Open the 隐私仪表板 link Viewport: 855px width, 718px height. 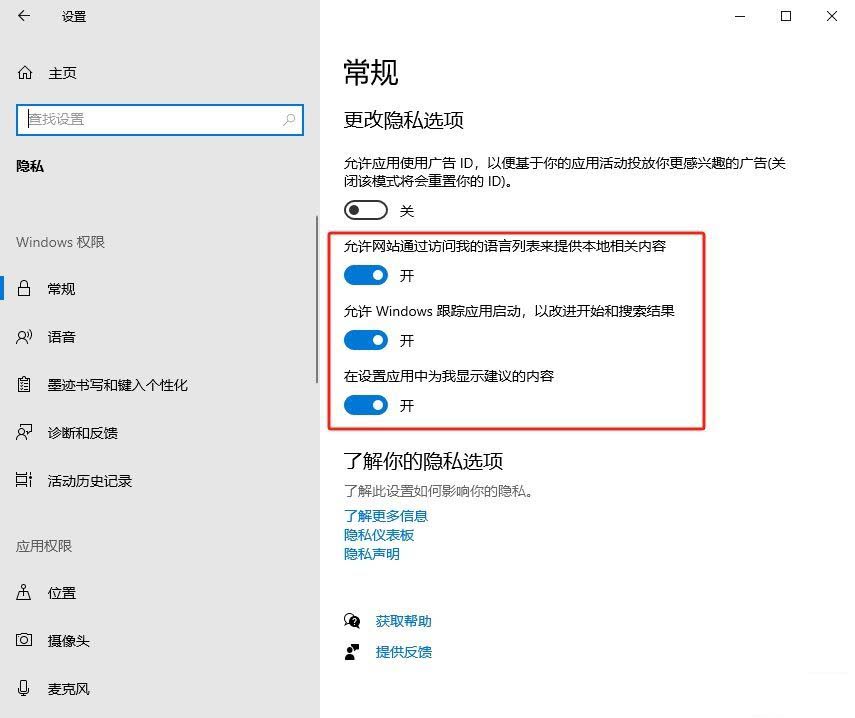[378, 535]
